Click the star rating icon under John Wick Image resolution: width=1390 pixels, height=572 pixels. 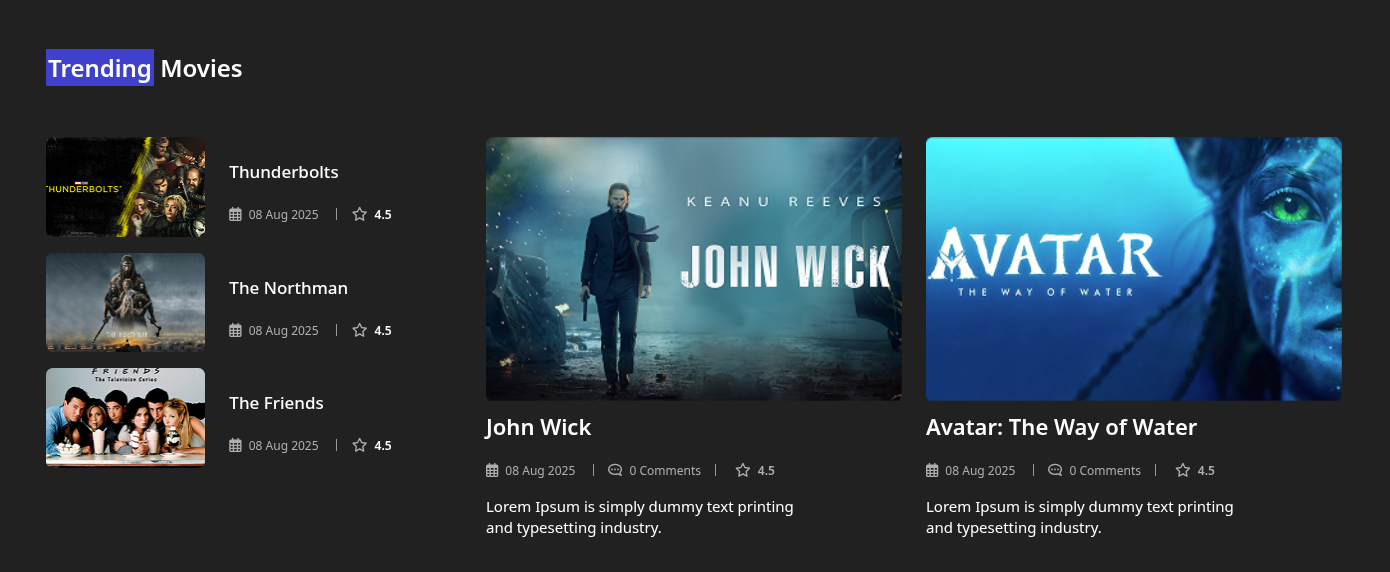click(x=743, y=470)
